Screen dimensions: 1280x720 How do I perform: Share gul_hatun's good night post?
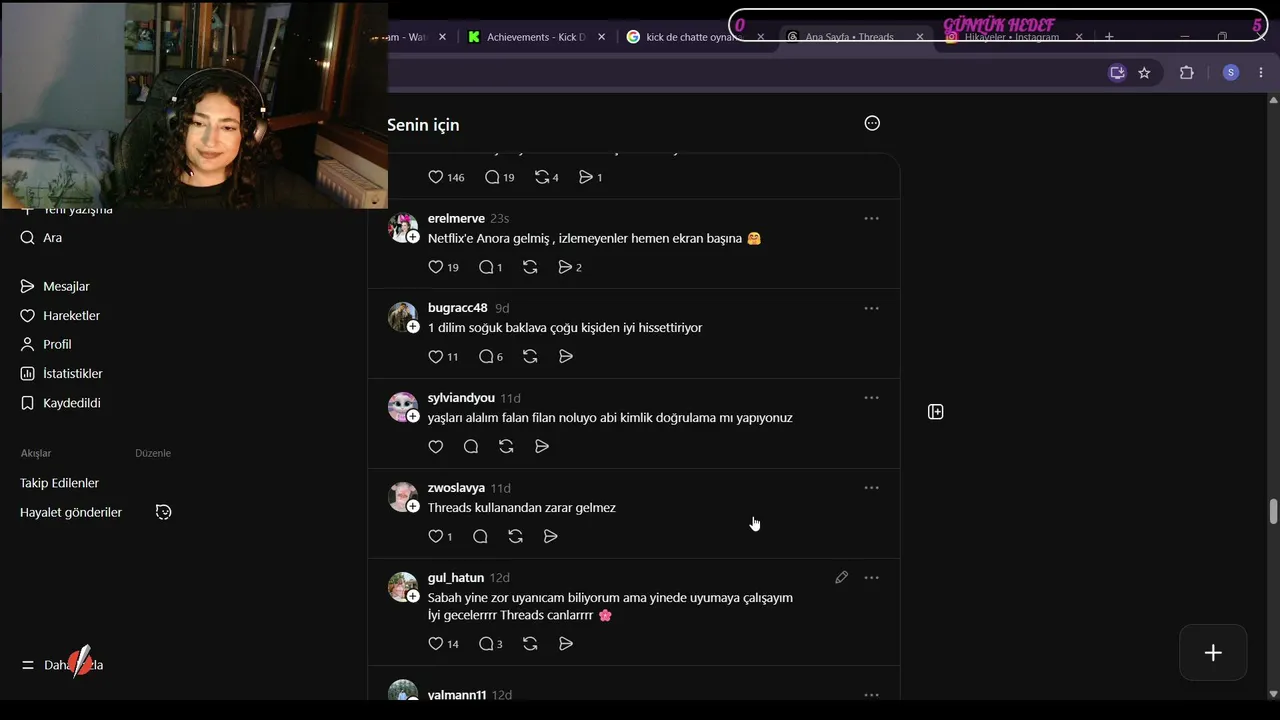coord(566,644)
